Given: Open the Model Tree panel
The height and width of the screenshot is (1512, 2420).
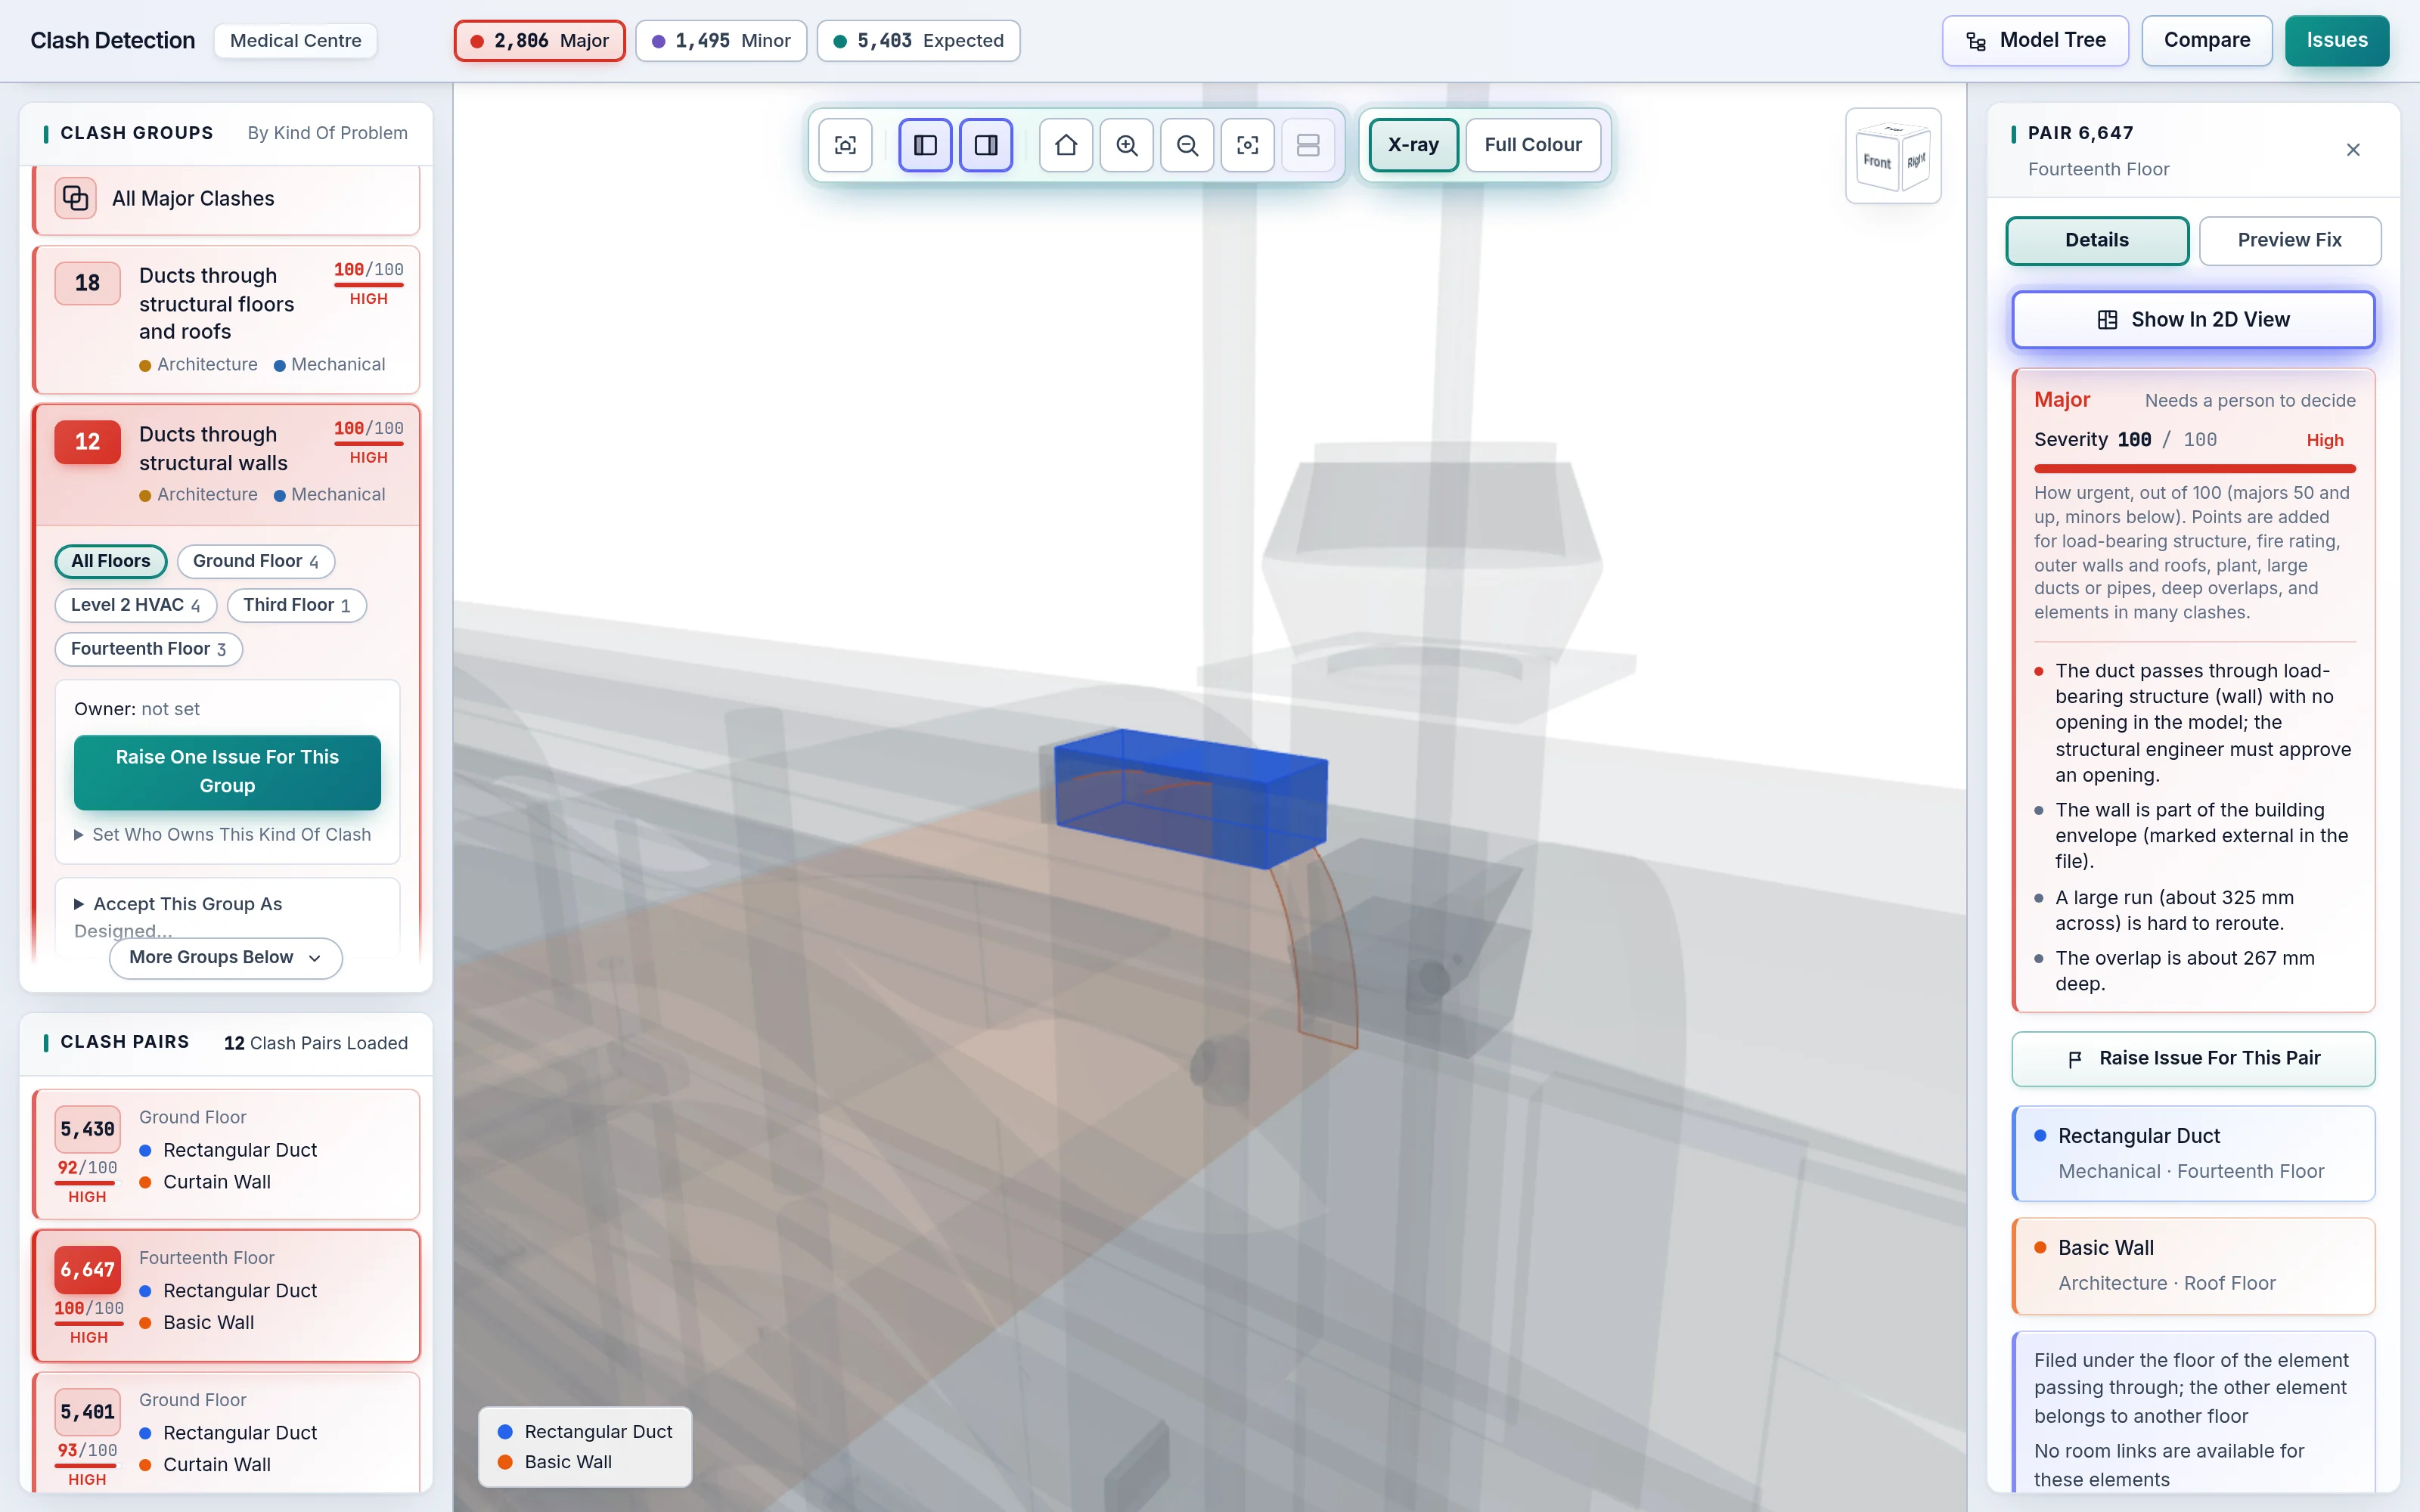Looking at the screenshot, I should [2035, 41].
